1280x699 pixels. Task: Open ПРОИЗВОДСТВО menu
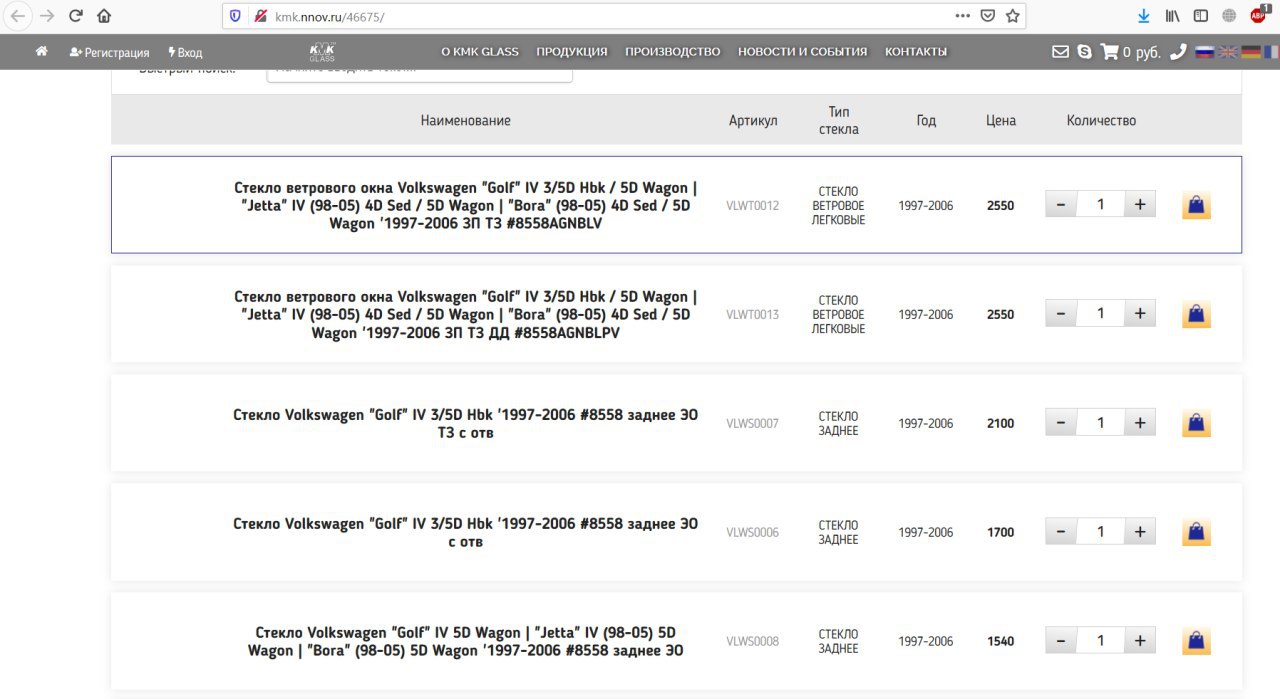pos(673,52)
